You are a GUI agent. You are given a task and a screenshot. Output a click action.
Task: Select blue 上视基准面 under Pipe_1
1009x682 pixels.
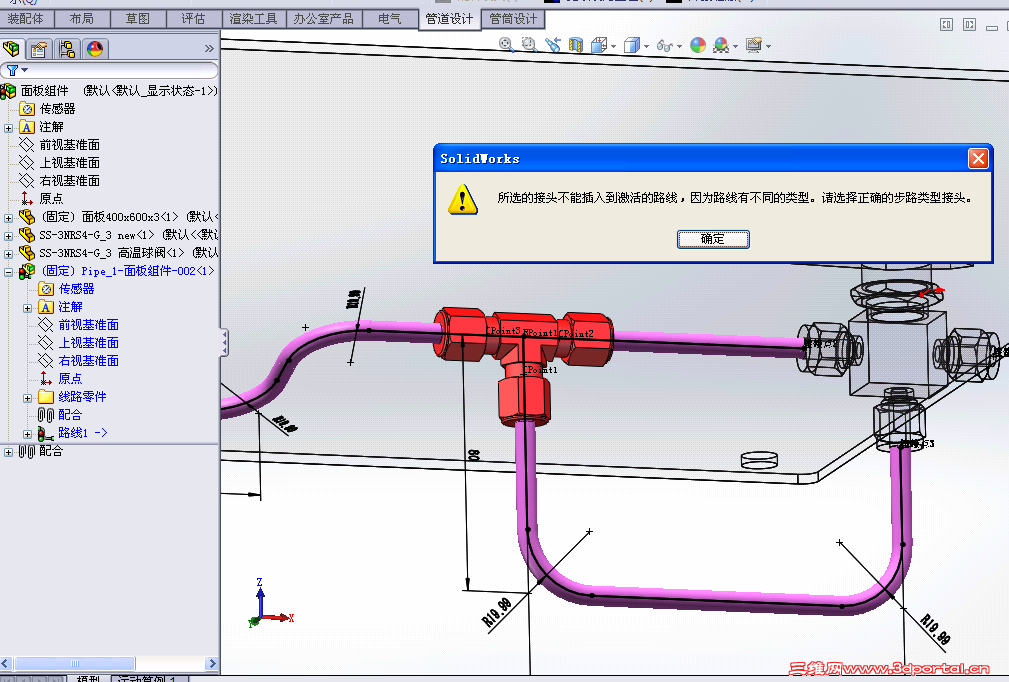(88, 343)
